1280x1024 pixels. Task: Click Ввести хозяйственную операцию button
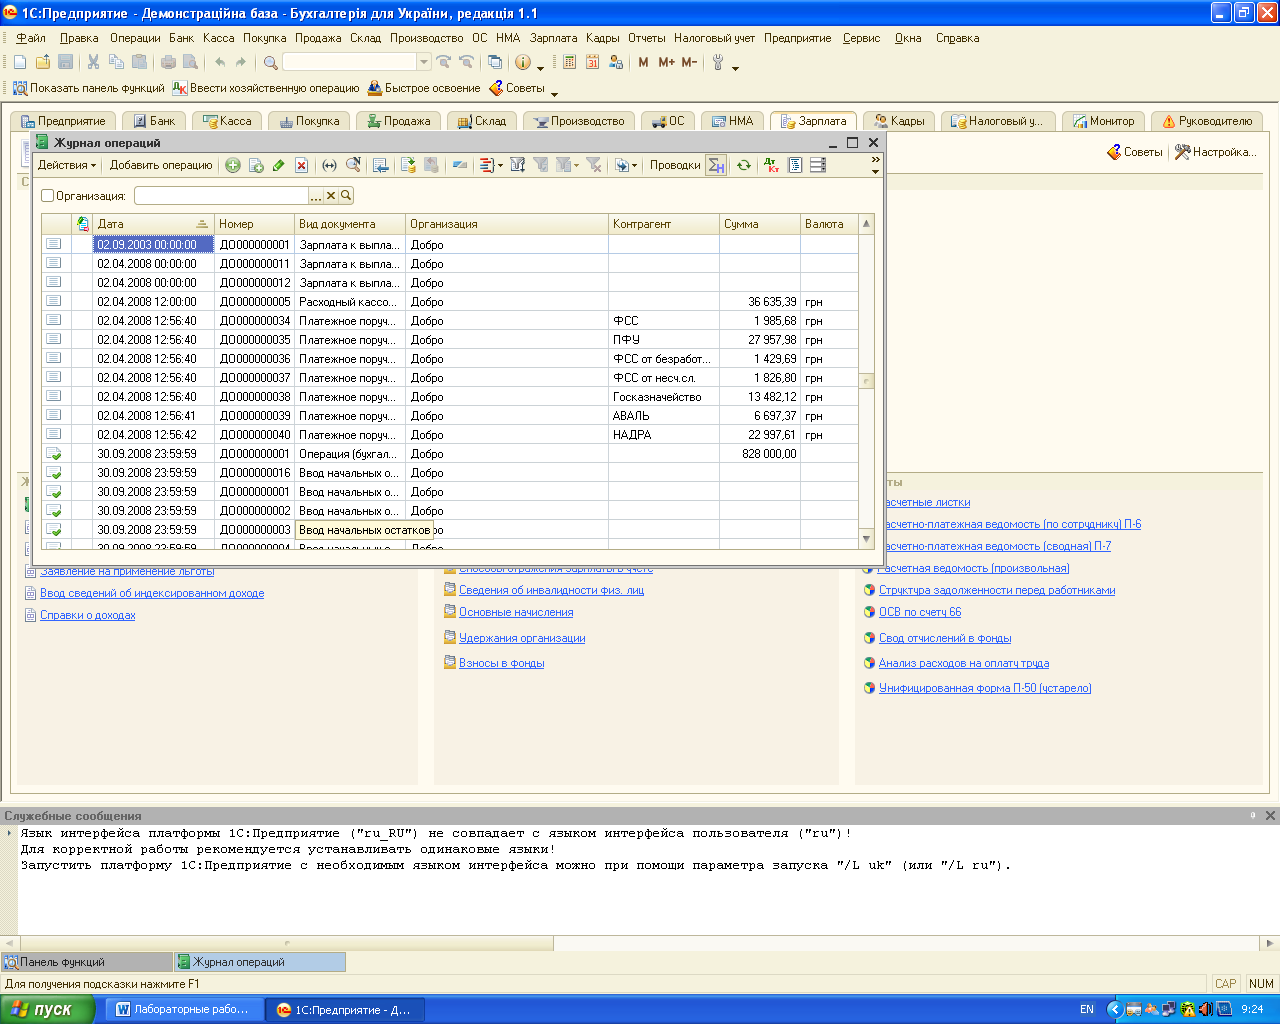pyautogui.click(x=266, y=88)
